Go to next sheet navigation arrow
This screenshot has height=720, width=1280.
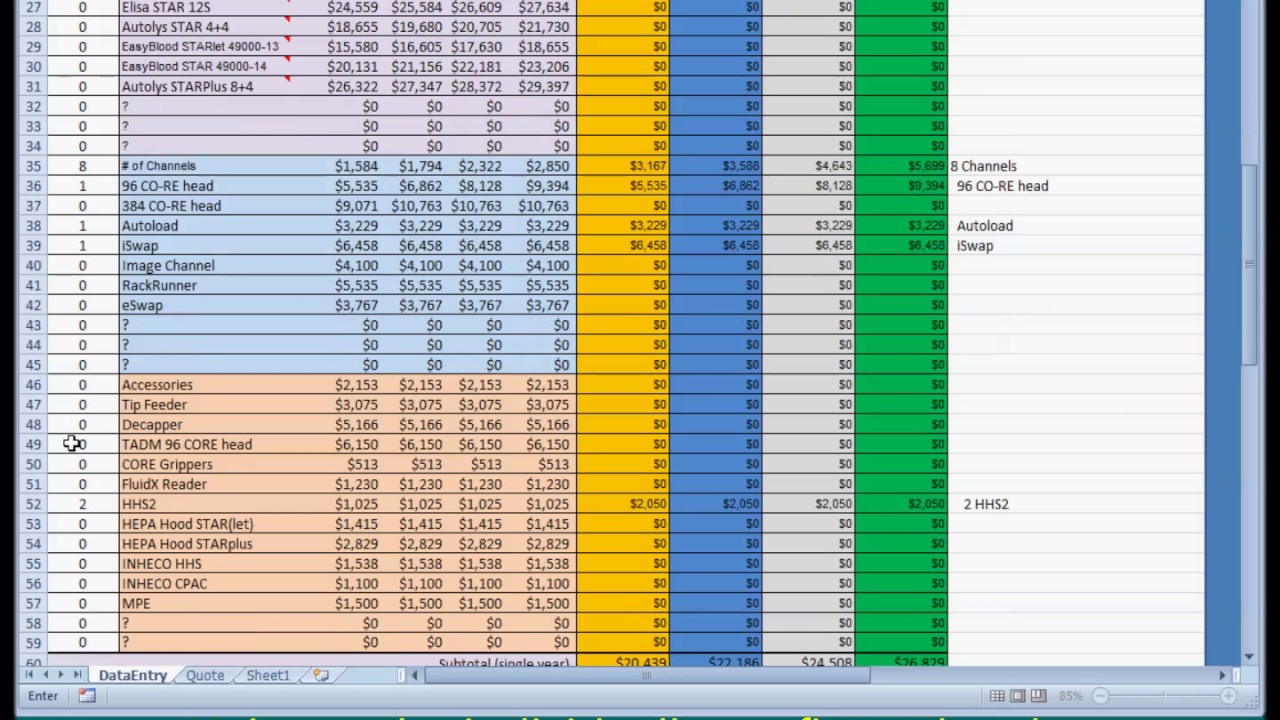click(61, 676)
